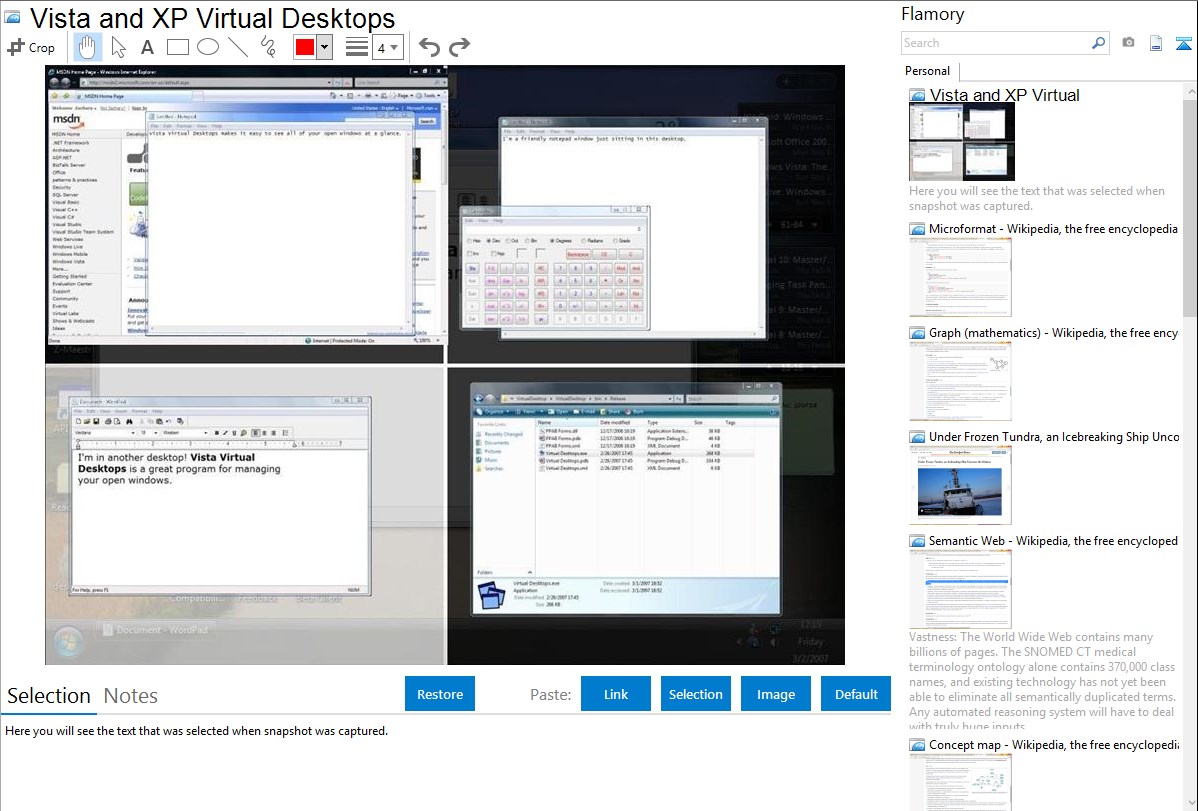Click the icon beside Under Frozen Tundra entry
The height and width of the screenshot is (811, 1198).
917,437
